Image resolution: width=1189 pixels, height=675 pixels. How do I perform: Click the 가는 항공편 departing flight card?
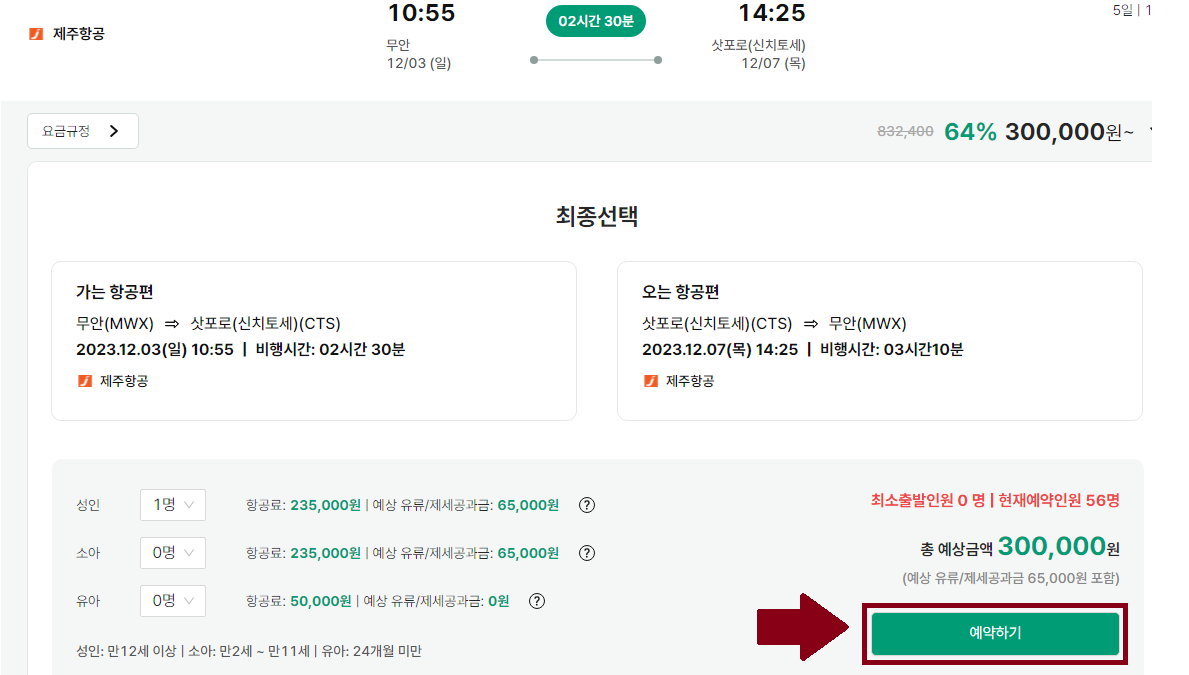coord(314,340)
